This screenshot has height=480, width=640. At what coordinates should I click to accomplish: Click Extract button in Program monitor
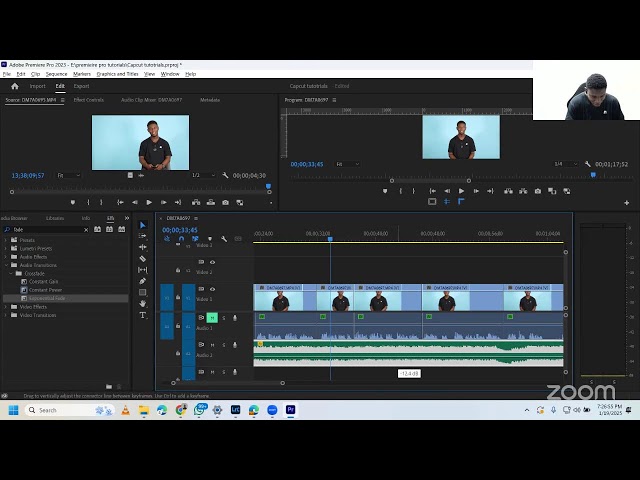tap(523, 191)
